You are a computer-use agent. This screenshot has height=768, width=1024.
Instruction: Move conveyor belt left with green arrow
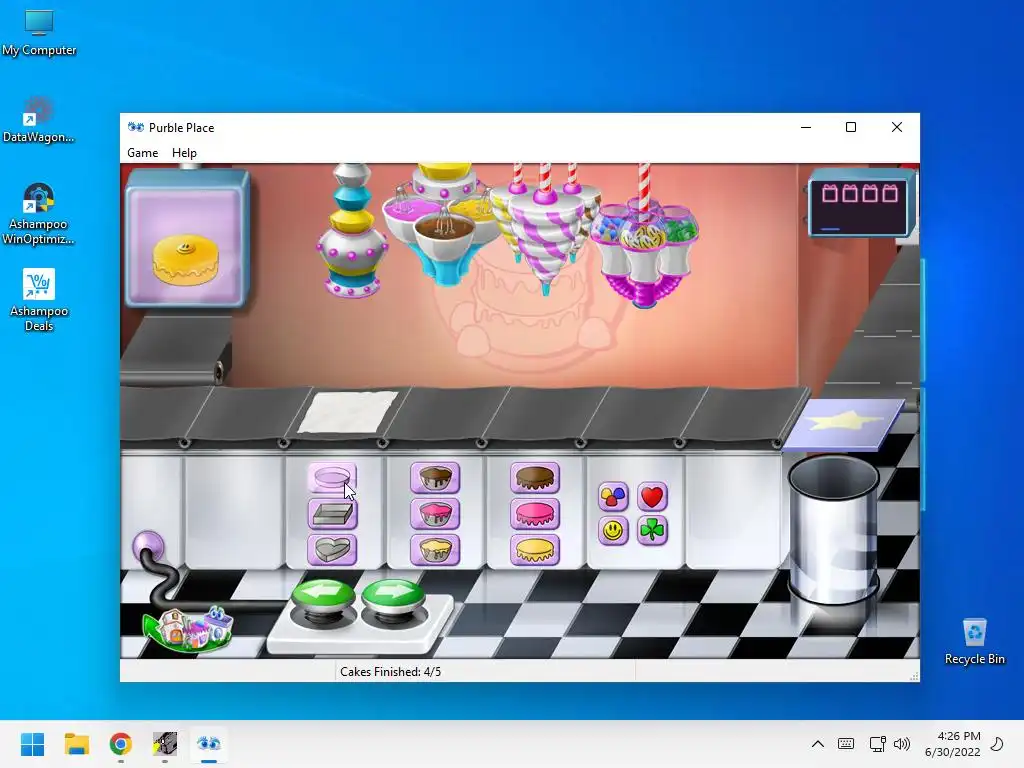[x=323, y=595]
